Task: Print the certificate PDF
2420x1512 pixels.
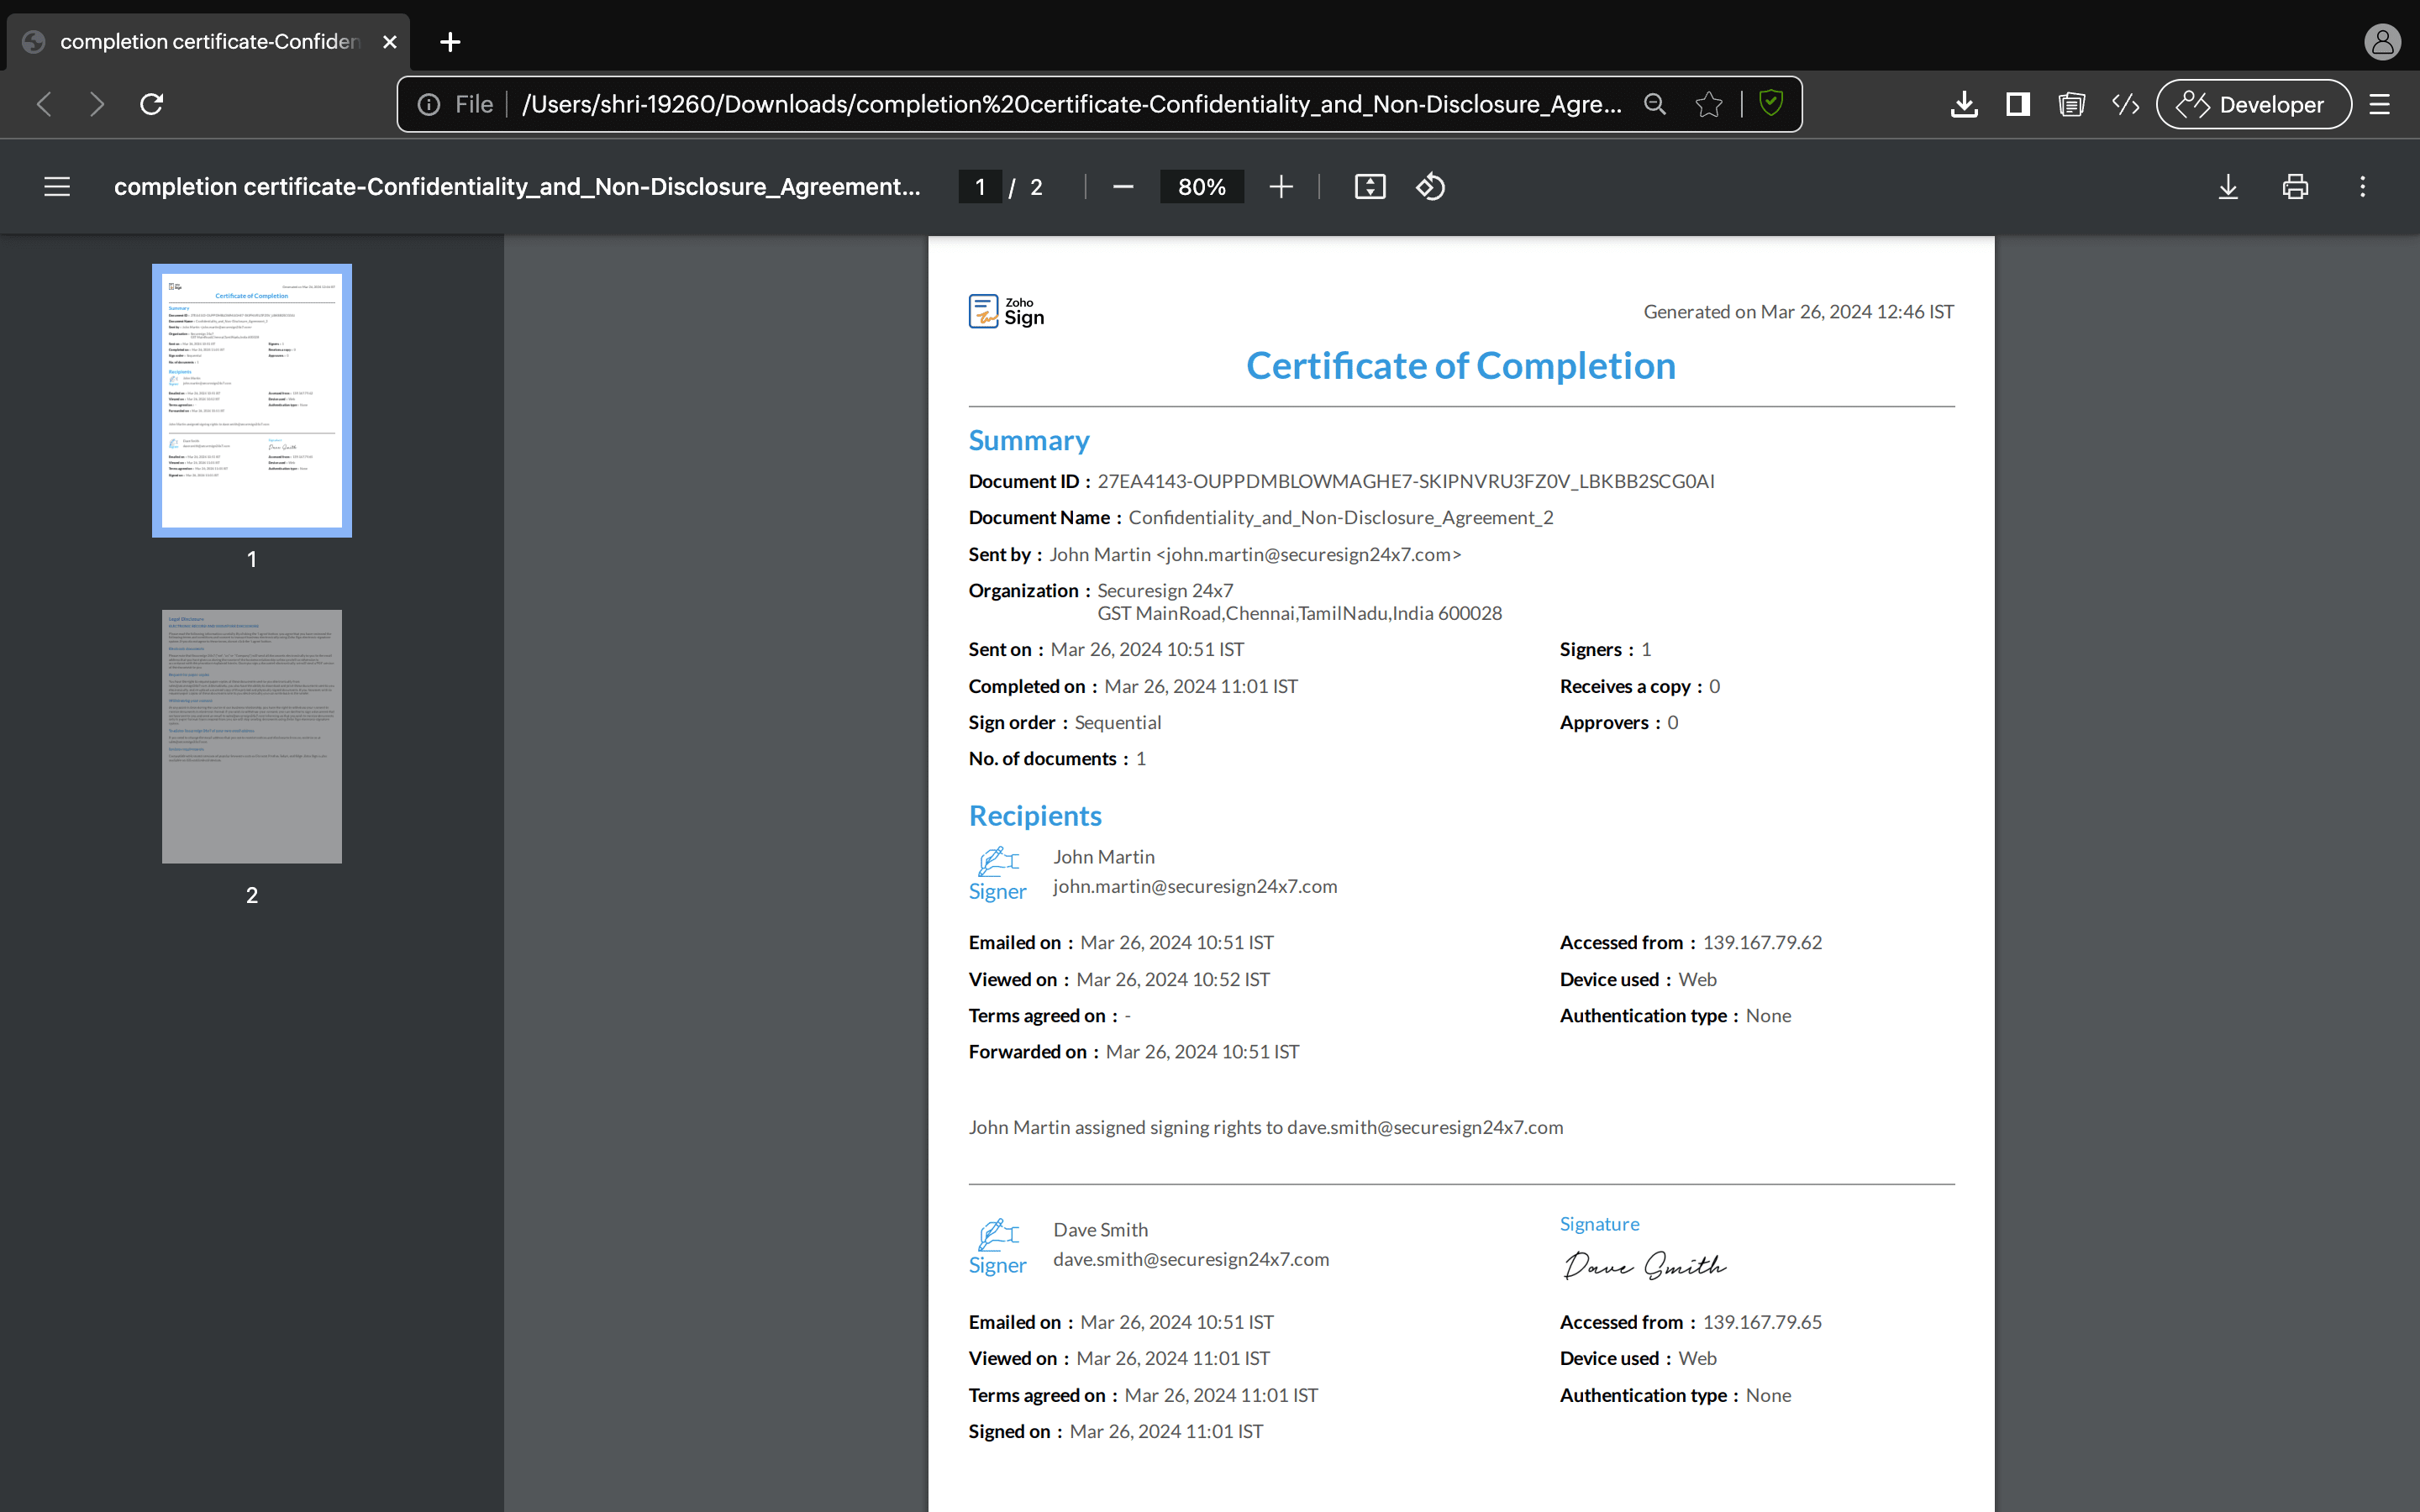Action: click(x=2295, y=187)
